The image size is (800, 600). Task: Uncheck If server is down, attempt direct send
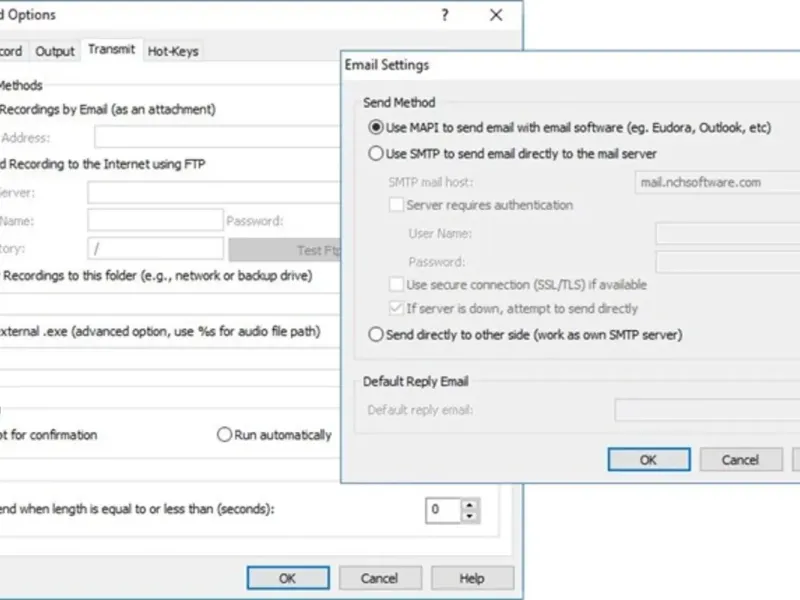pos(396,309)
